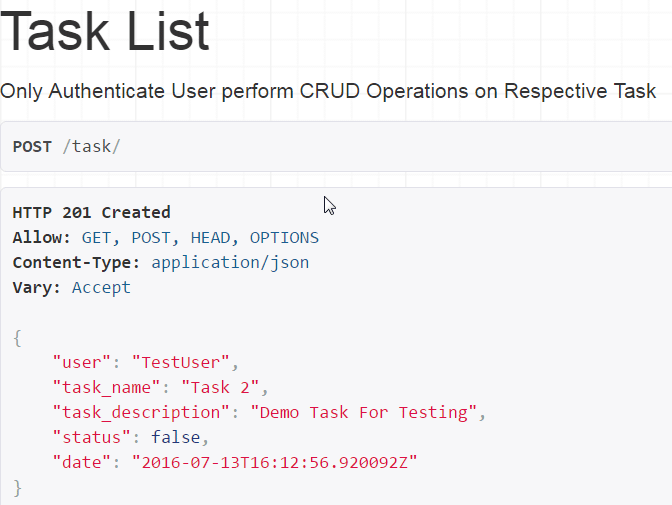
Task: Click the "Task 2" JSON value
Action: point(225,387)
